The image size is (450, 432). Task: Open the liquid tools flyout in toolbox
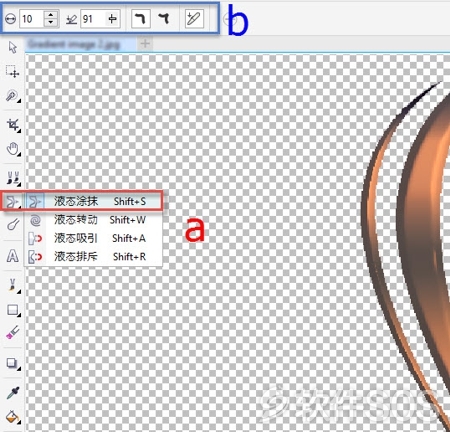pyautogui.click(x=13, y=201)
